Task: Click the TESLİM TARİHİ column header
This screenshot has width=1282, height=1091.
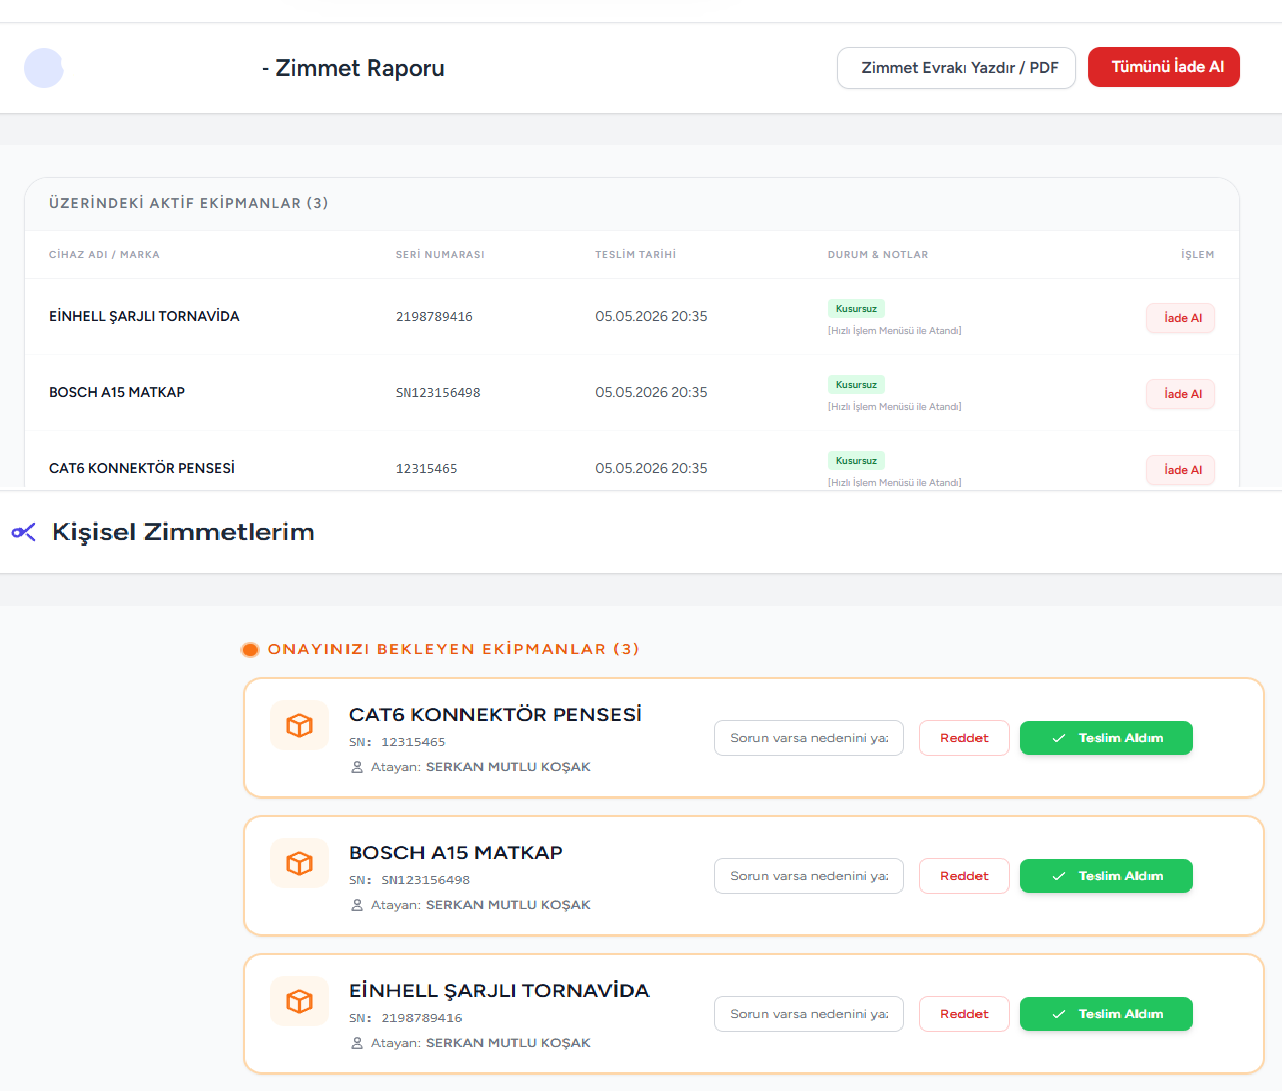Action: (x=636, y=255)
